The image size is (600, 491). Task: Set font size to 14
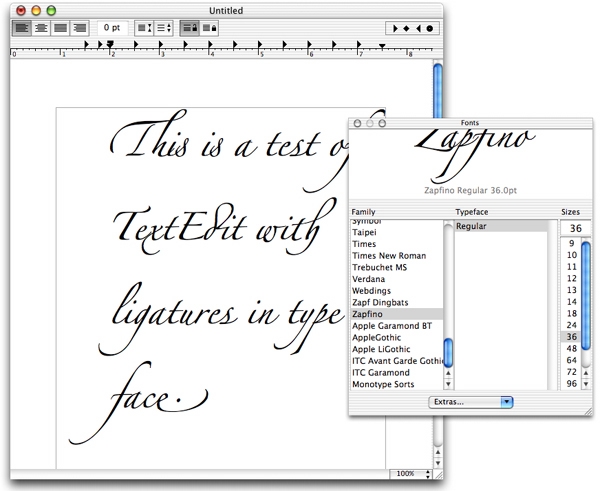(571, 302)
